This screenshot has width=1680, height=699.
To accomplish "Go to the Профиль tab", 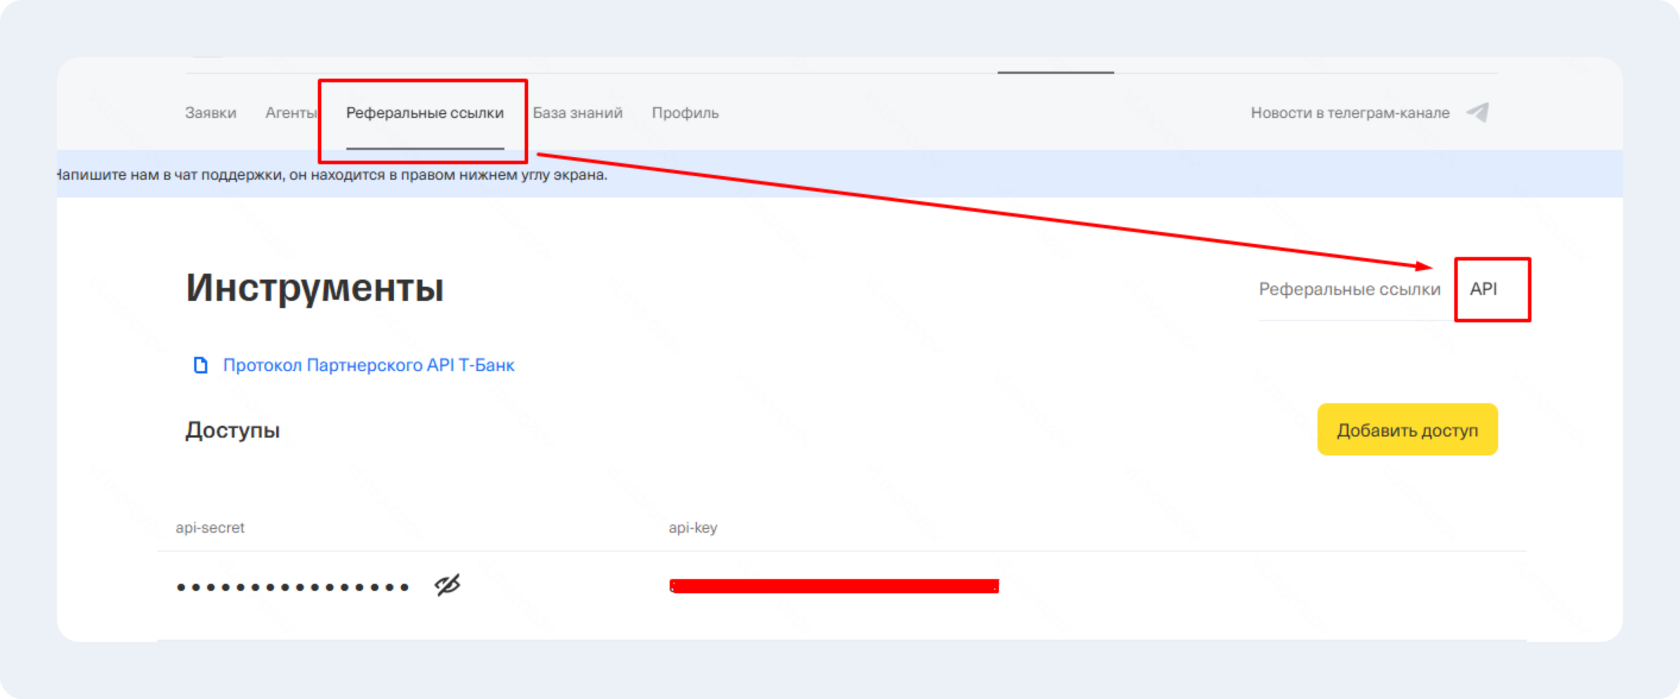I will (685, 113).
